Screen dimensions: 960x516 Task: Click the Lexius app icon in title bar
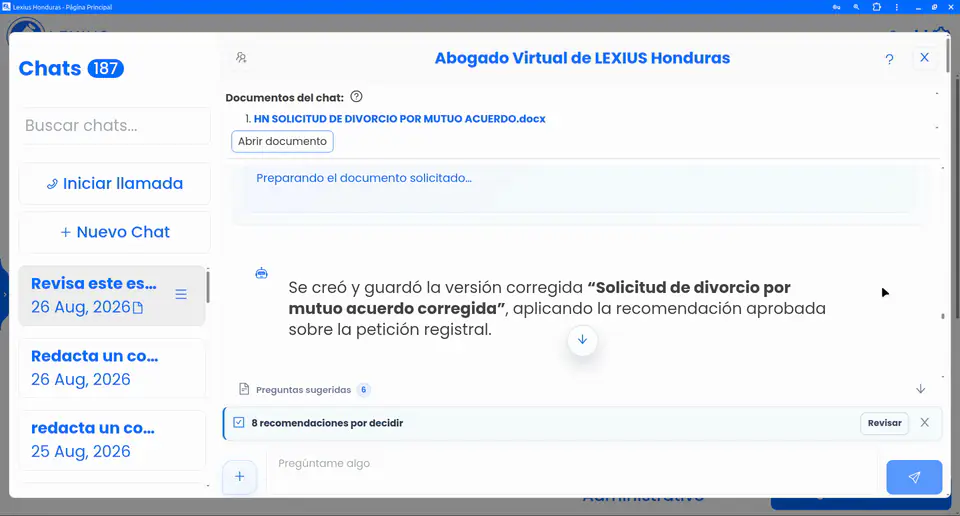coord(6,7)
